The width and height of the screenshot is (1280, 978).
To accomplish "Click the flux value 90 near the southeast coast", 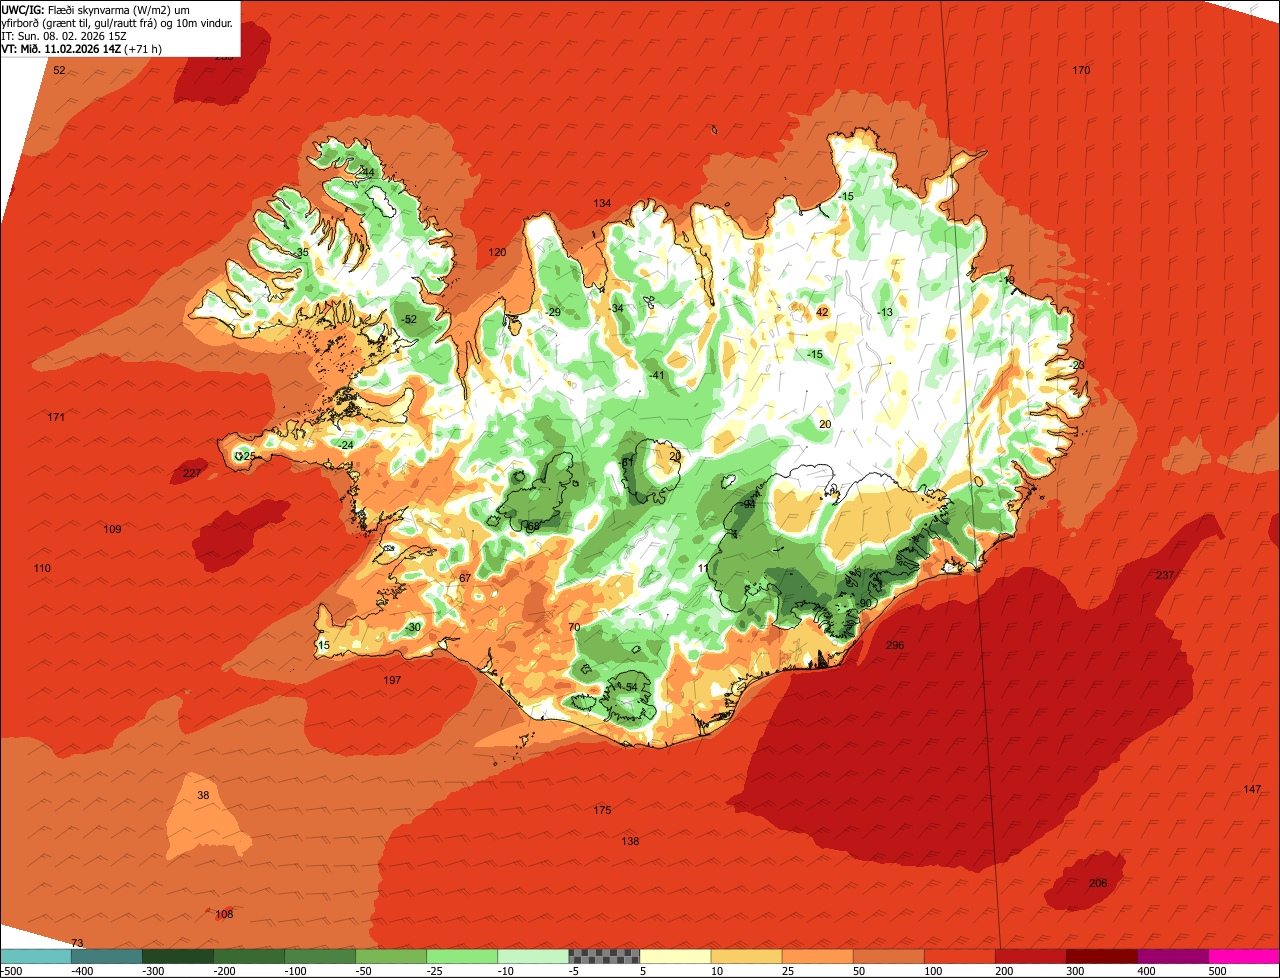I will pos(864,603).
